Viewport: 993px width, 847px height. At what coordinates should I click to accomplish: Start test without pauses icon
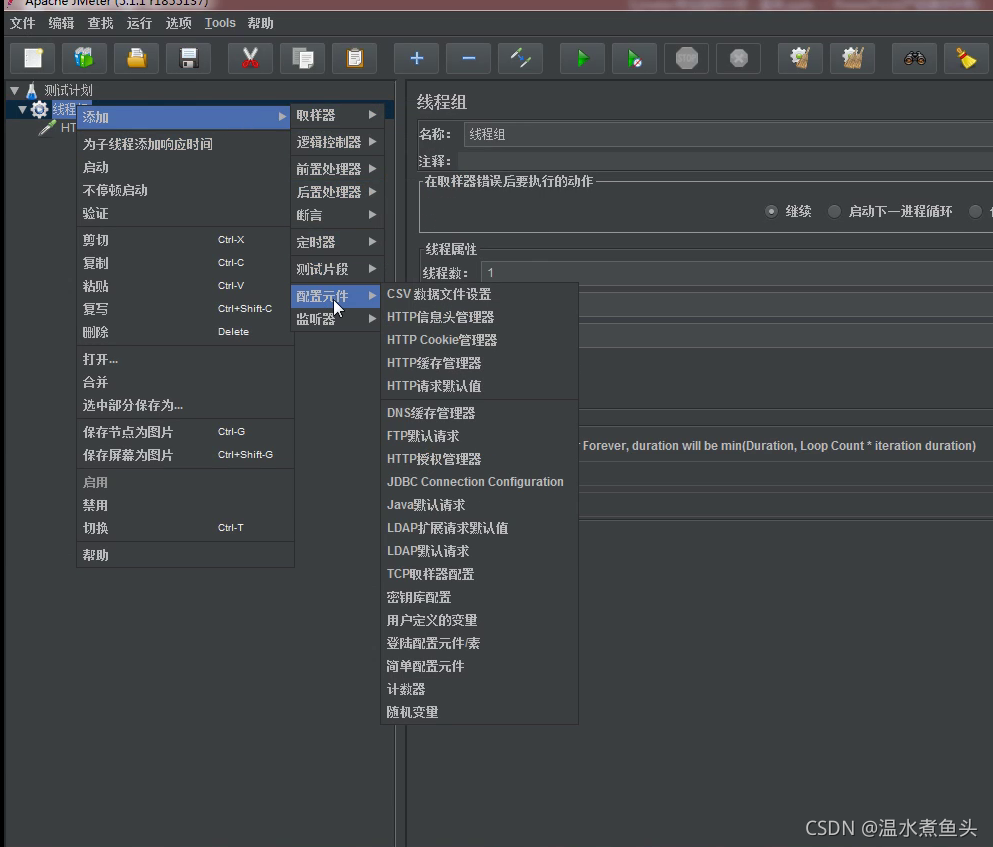point(634,58)
